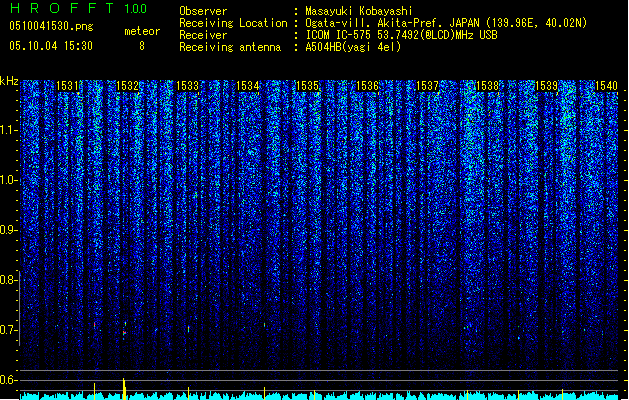Click the 'Receiving antenna' field label
Screen dimensions: 629x400
click(230, 47)
